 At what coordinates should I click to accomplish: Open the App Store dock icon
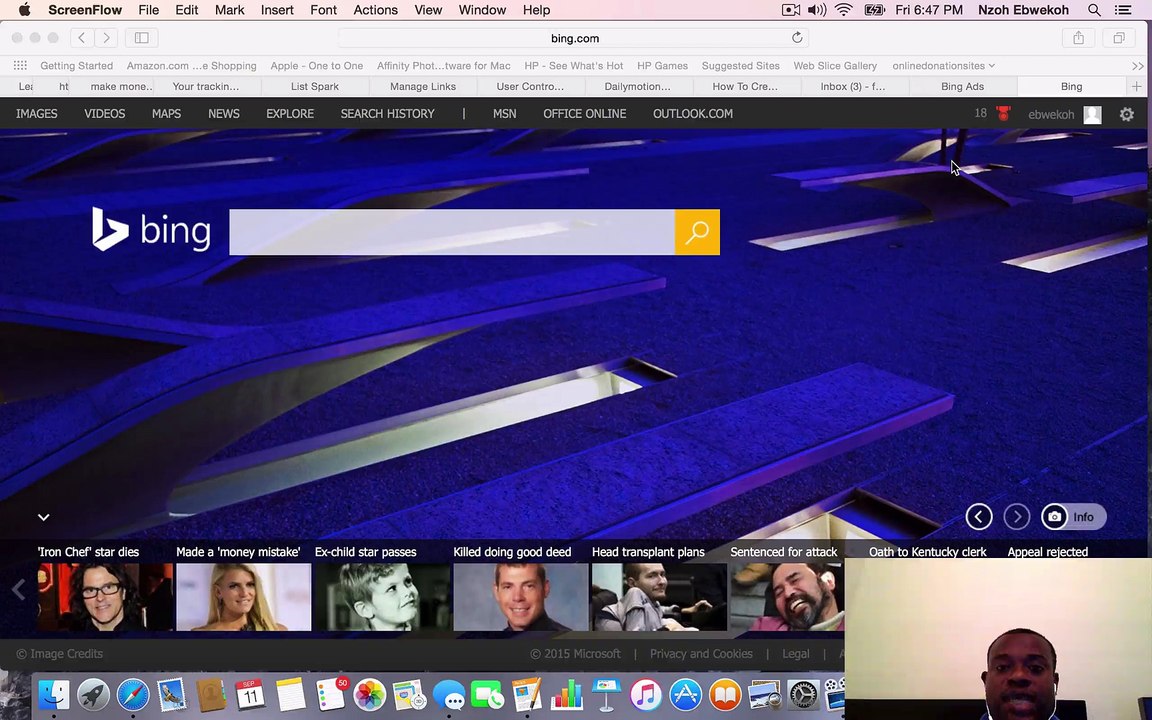pos(685,695)
